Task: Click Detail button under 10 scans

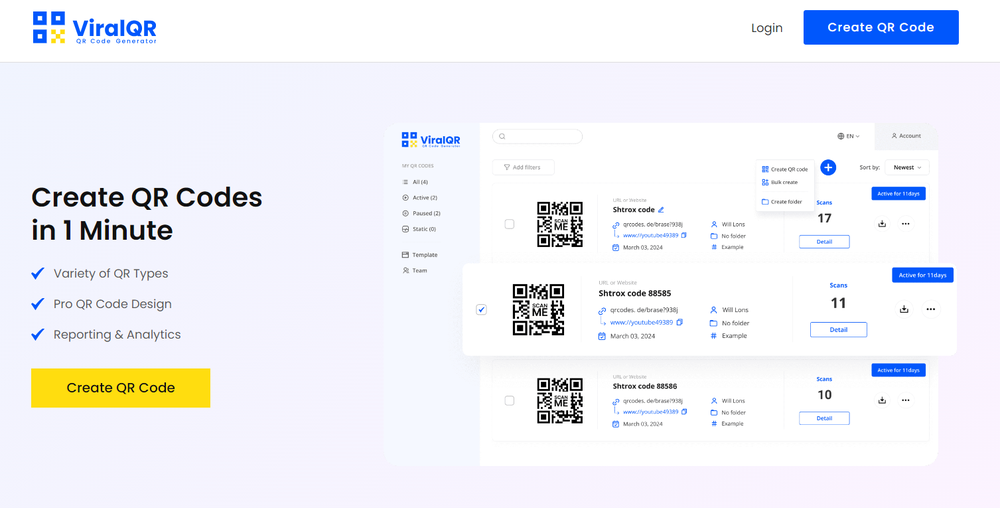Action: (x=824, y=418)
